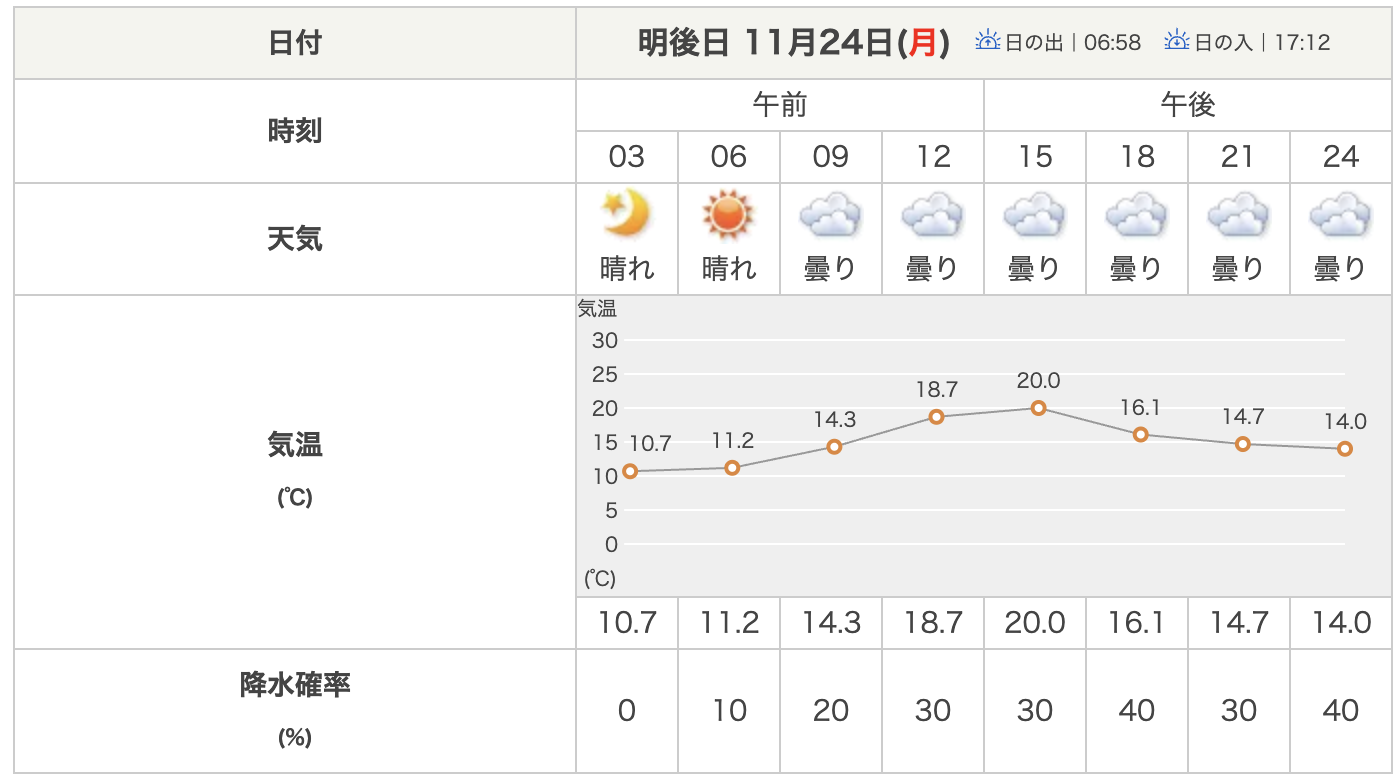Click the 10.7 data point on the temperature graph
The height and width of the screenshot is (774, 1400).
coord(630,471)
